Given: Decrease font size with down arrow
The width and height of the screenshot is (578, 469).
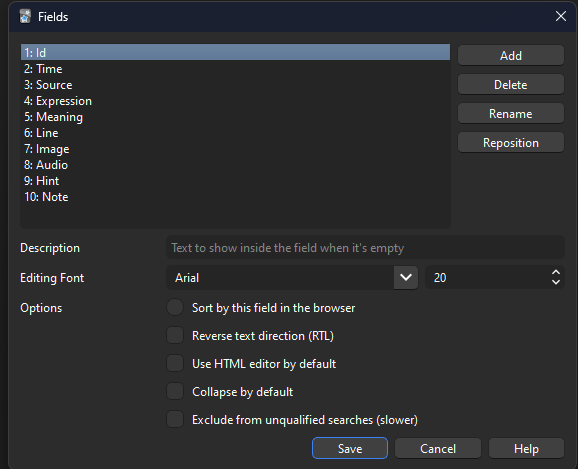Looking at the screenshot, I should (556, 282).
